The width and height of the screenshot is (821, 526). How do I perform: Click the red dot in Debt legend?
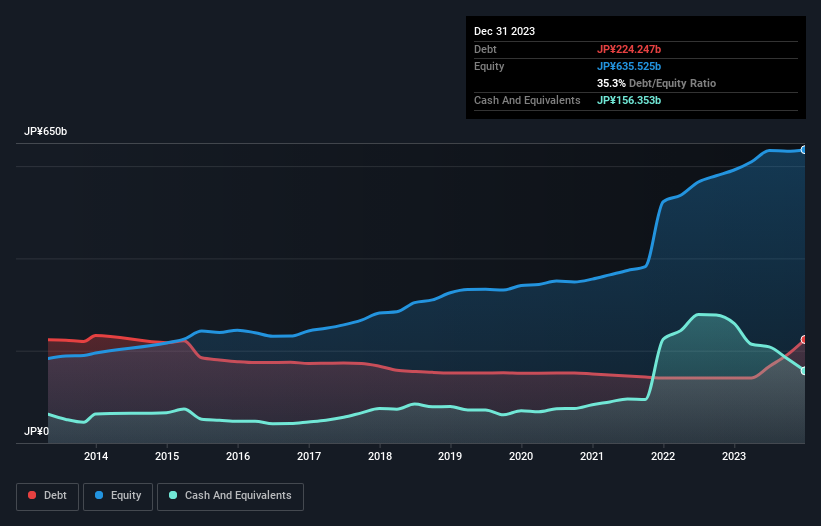point(33,495)
